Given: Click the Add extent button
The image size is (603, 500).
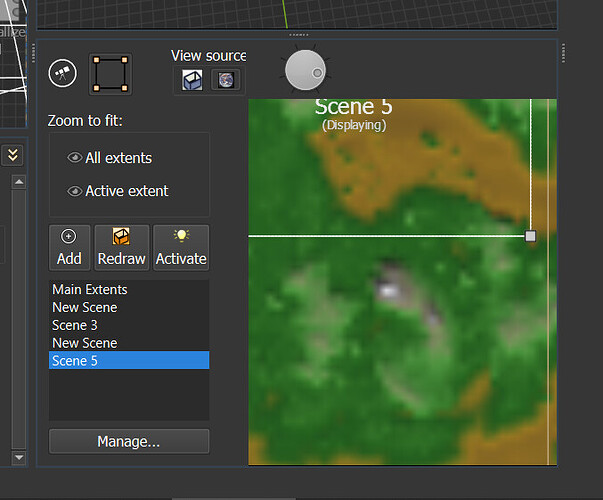Looking at the screenshot, I should coord(69,248).
